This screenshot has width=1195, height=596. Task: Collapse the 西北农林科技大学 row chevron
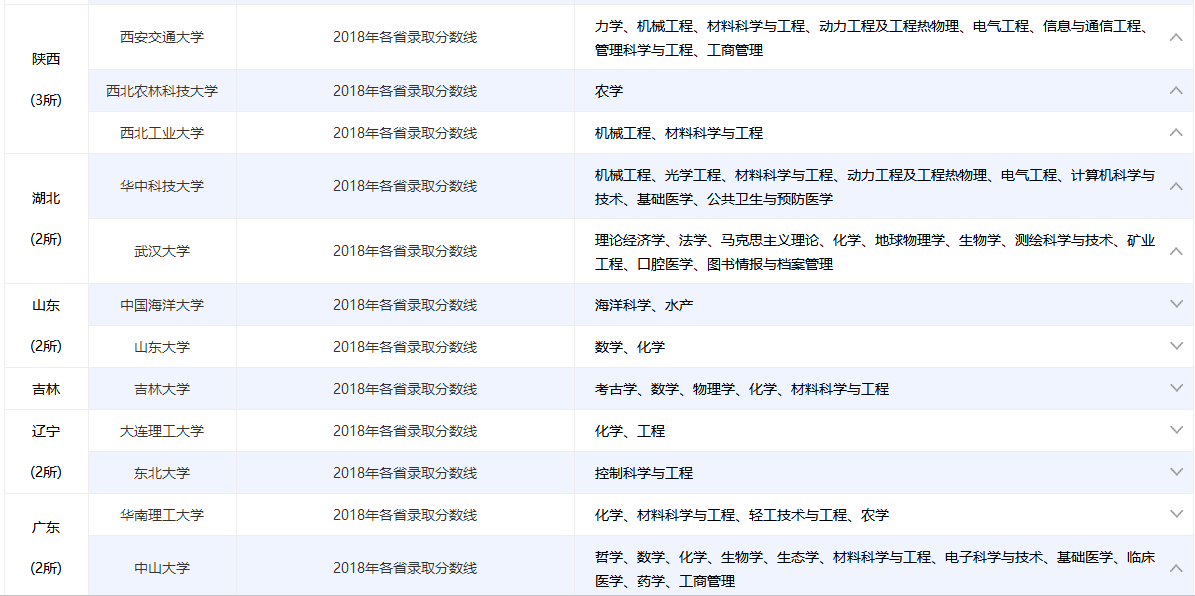[x=1175, y=91]
